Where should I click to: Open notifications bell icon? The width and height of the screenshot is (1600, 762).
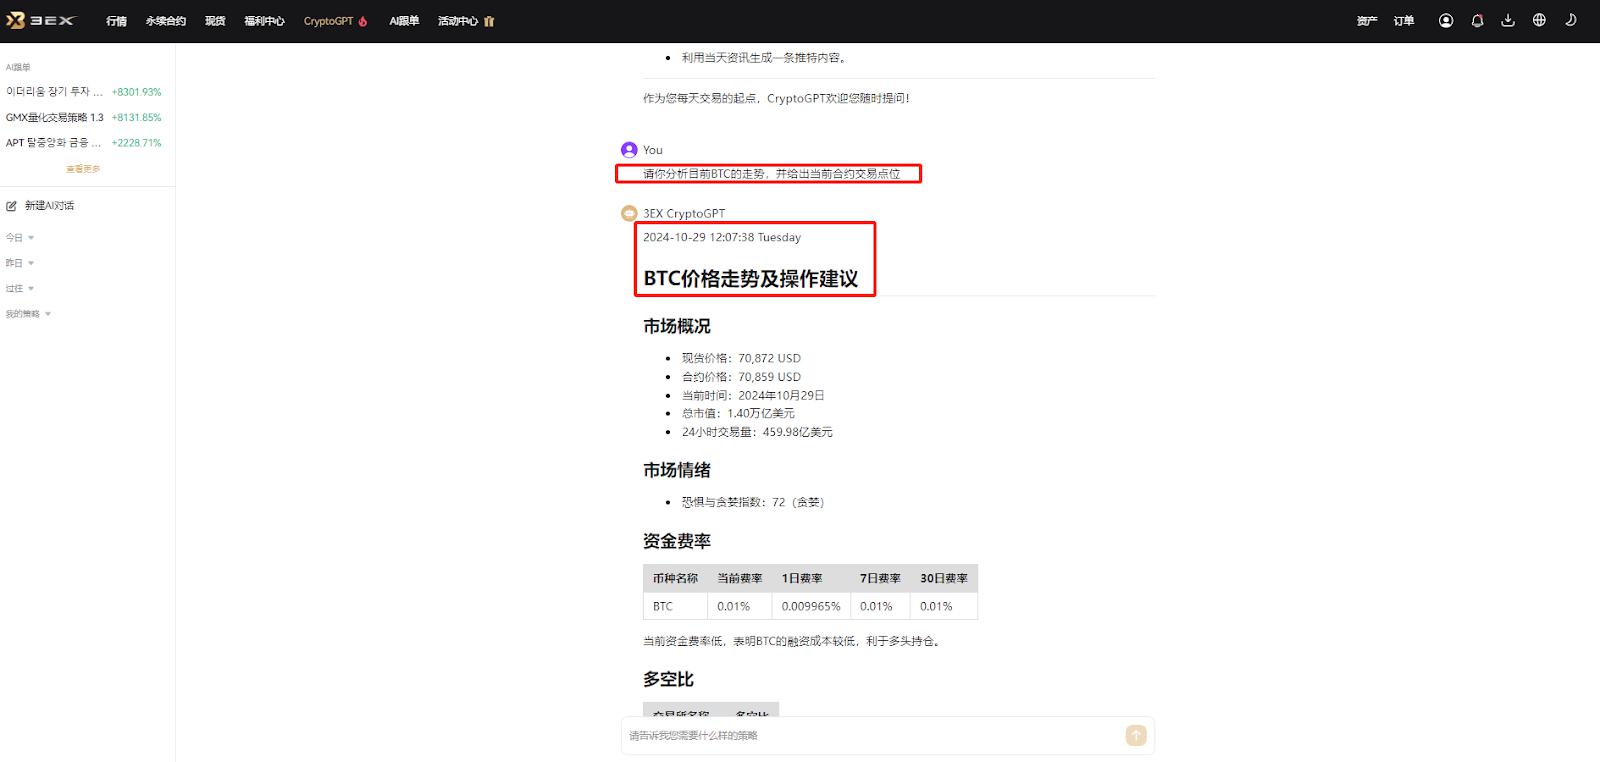[1477, 20]
